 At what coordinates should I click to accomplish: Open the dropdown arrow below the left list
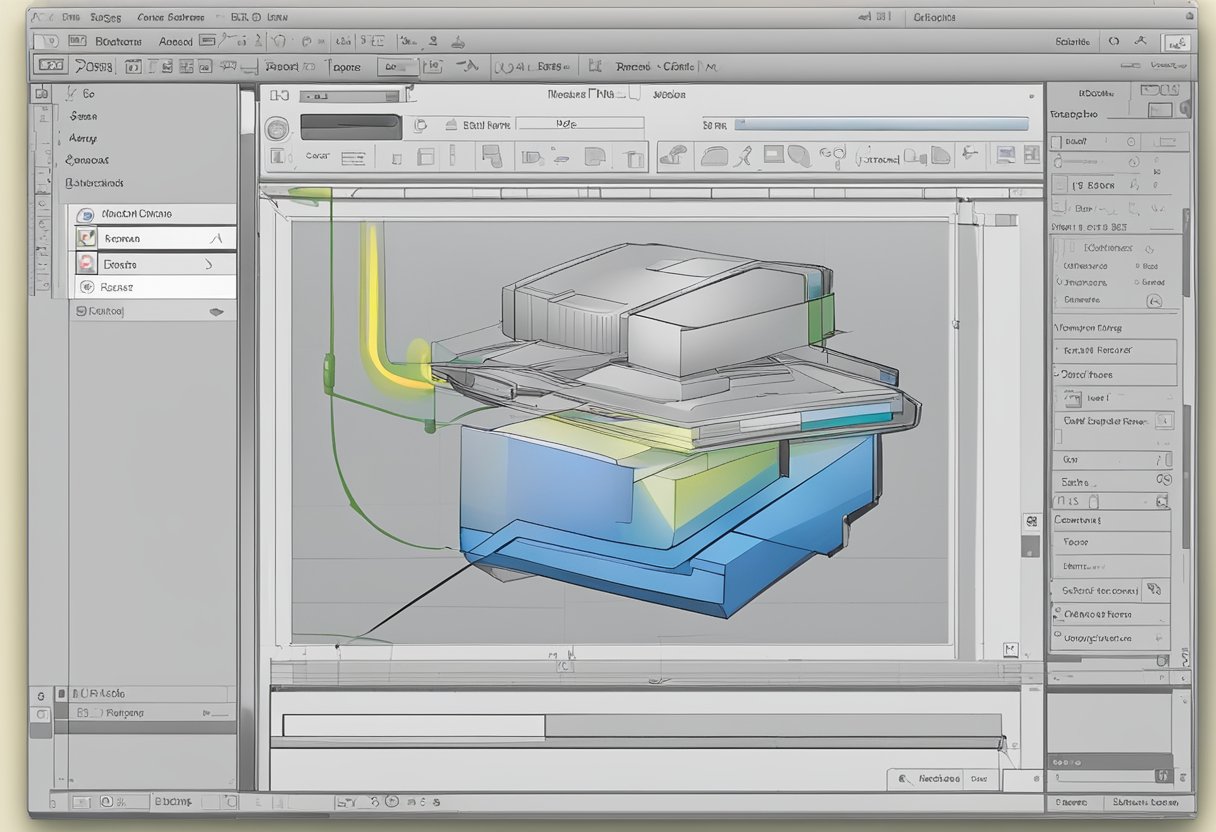click(214, 312)
